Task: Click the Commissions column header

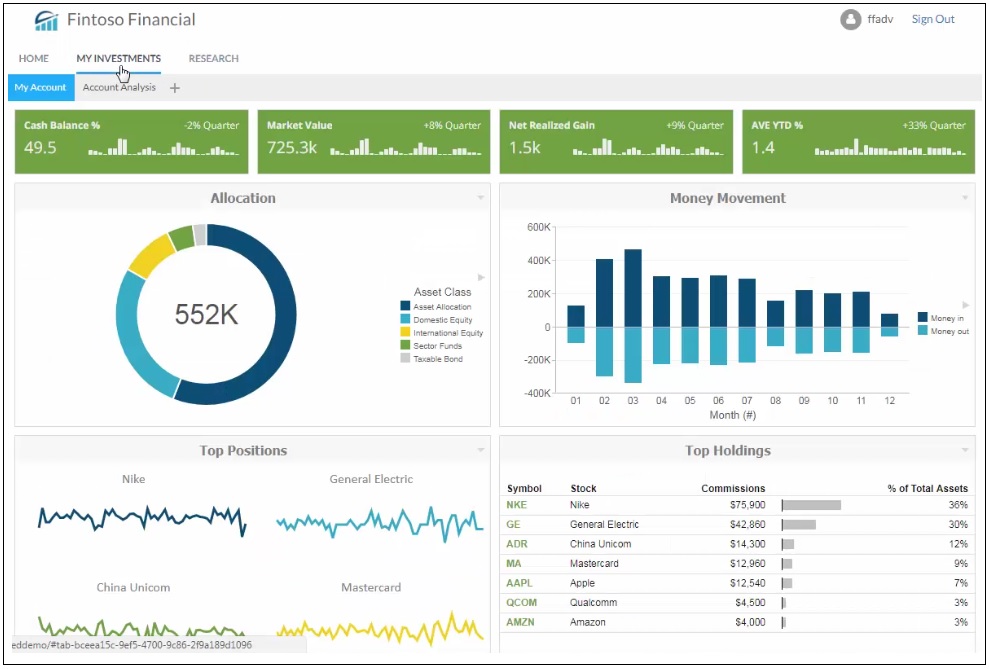Action: coord(733,489)
